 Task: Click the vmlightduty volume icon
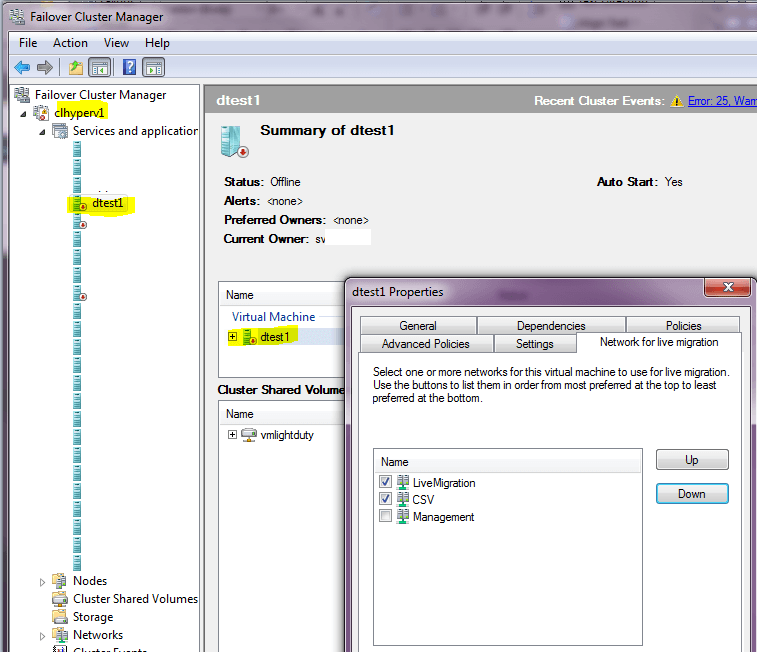coord(249,435)
